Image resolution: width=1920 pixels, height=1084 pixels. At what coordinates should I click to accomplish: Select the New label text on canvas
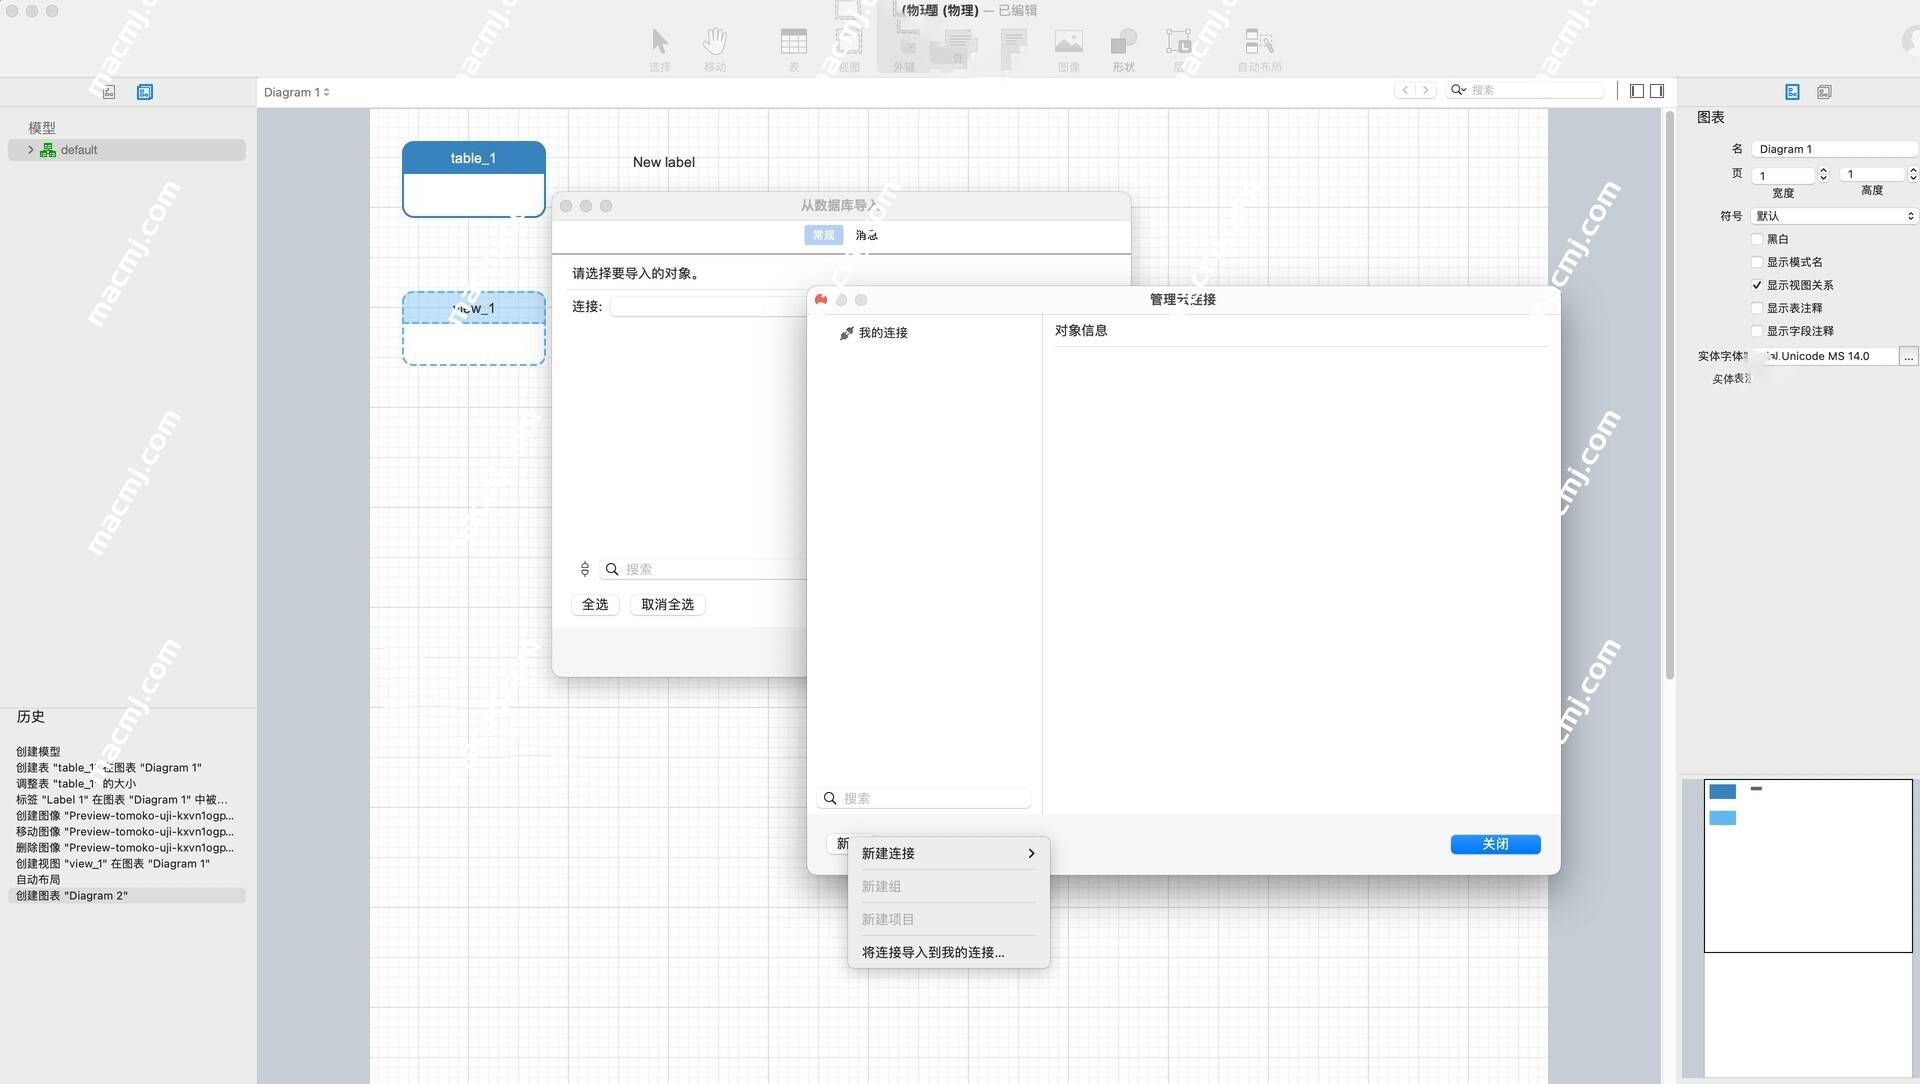(663, 162)
